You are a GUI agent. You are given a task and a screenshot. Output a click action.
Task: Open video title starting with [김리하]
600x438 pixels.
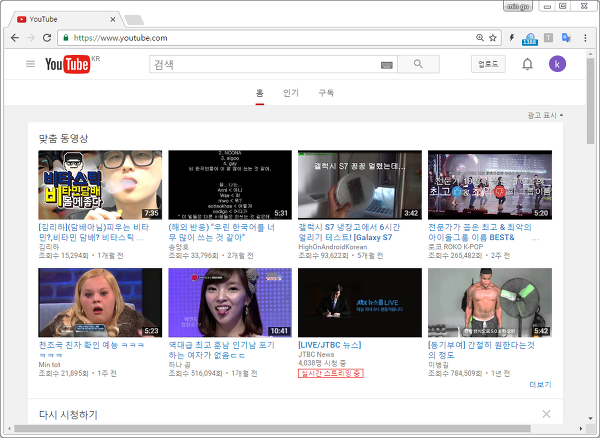click(93, 232)
